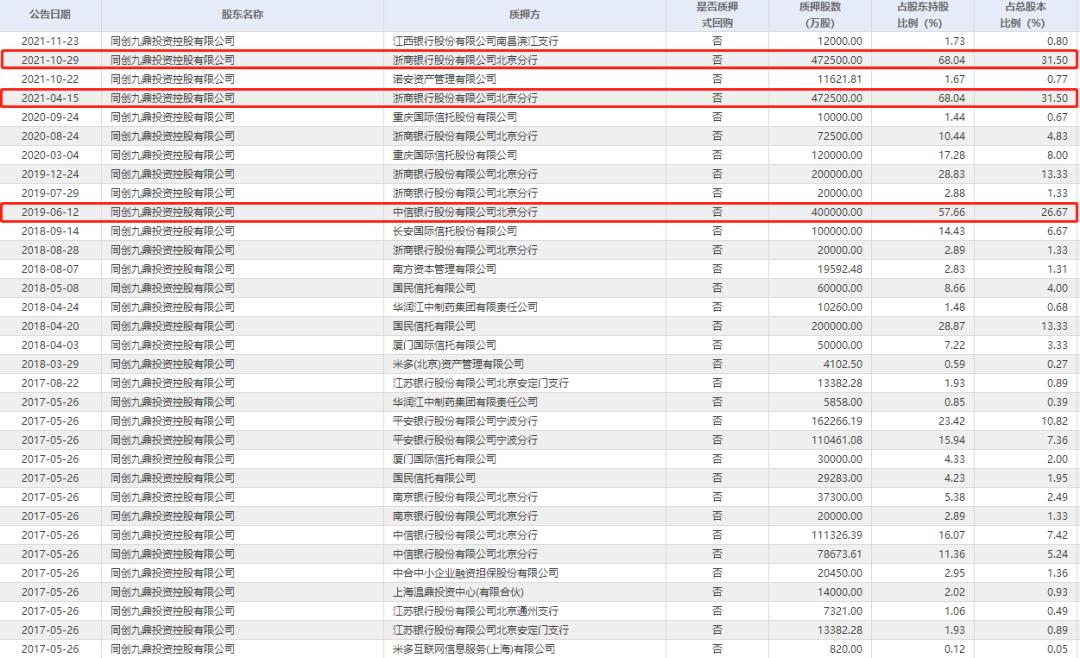
Task: Click the 是否质押式回购 column header
Action: click(x=717, y=13)
